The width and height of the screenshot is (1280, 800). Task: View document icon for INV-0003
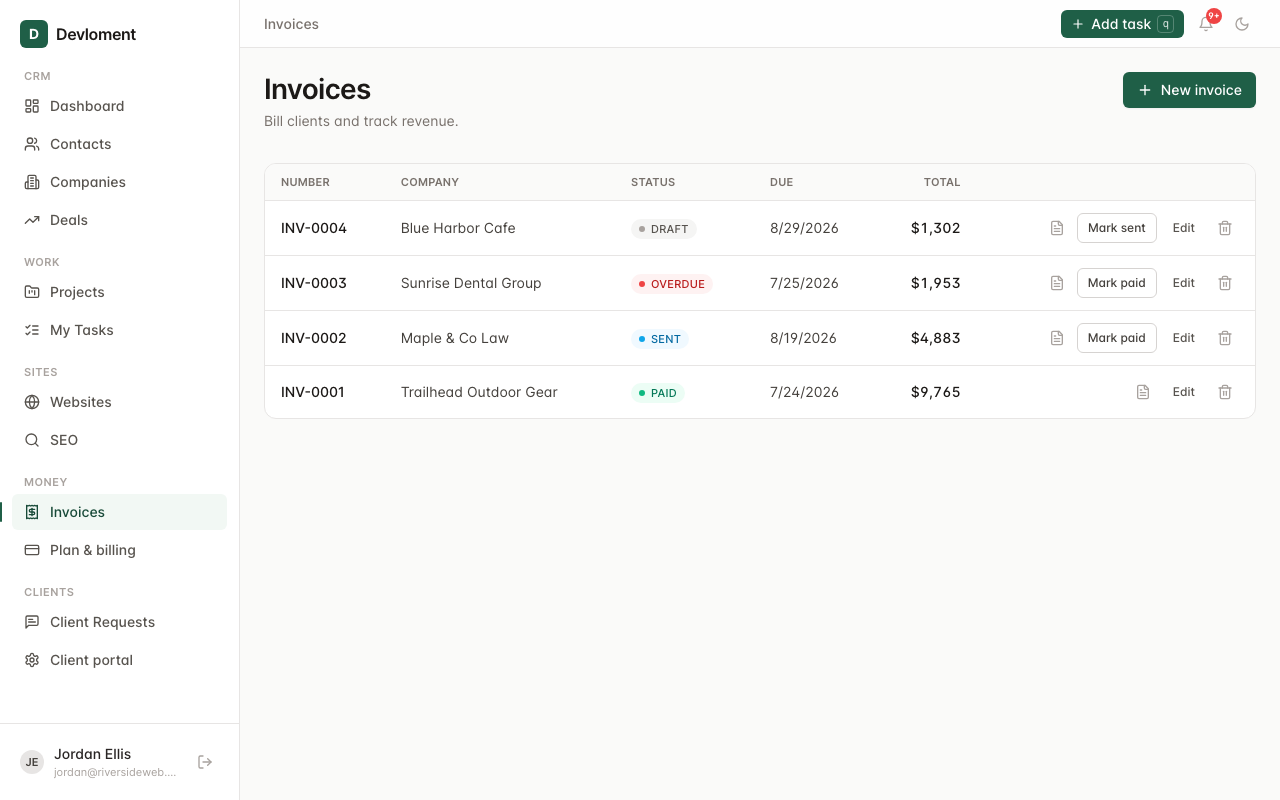click(1057, 283)
